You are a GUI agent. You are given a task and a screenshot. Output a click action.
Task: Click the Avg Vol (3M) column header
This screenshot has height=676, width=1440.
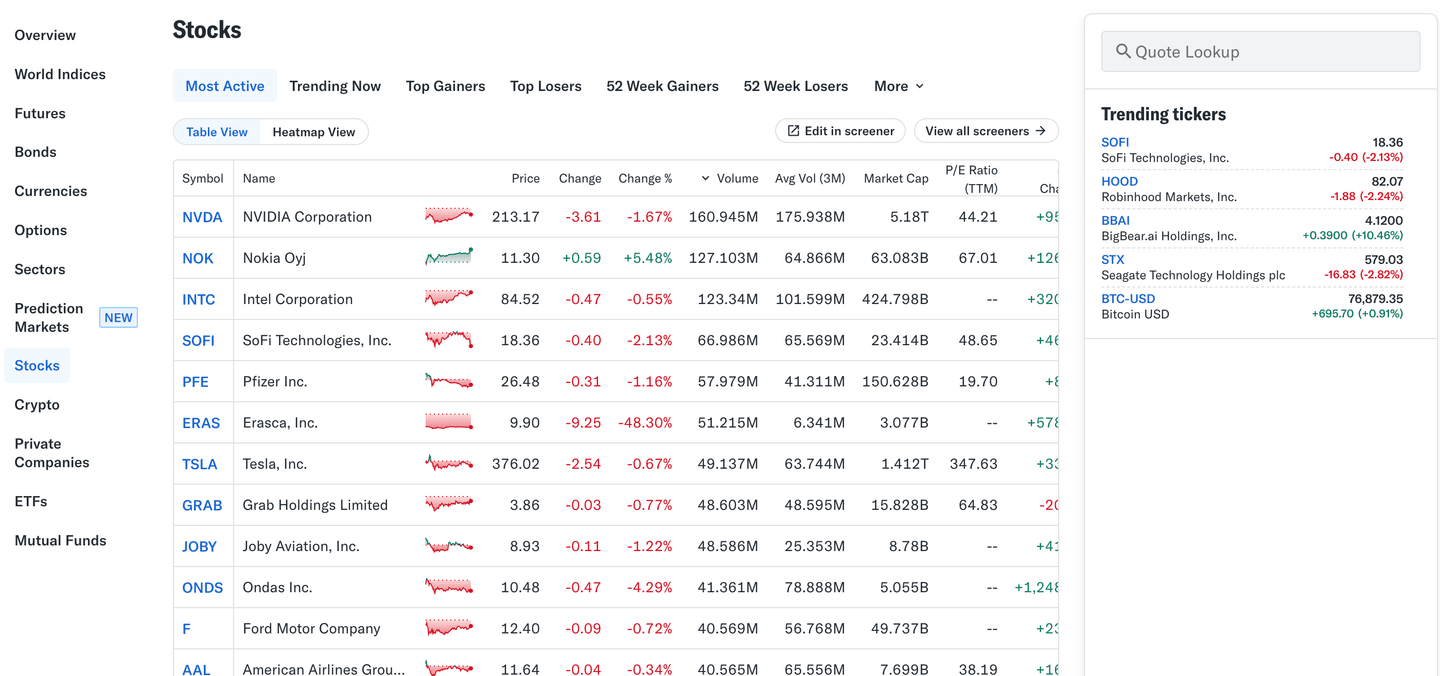point(810,178)
